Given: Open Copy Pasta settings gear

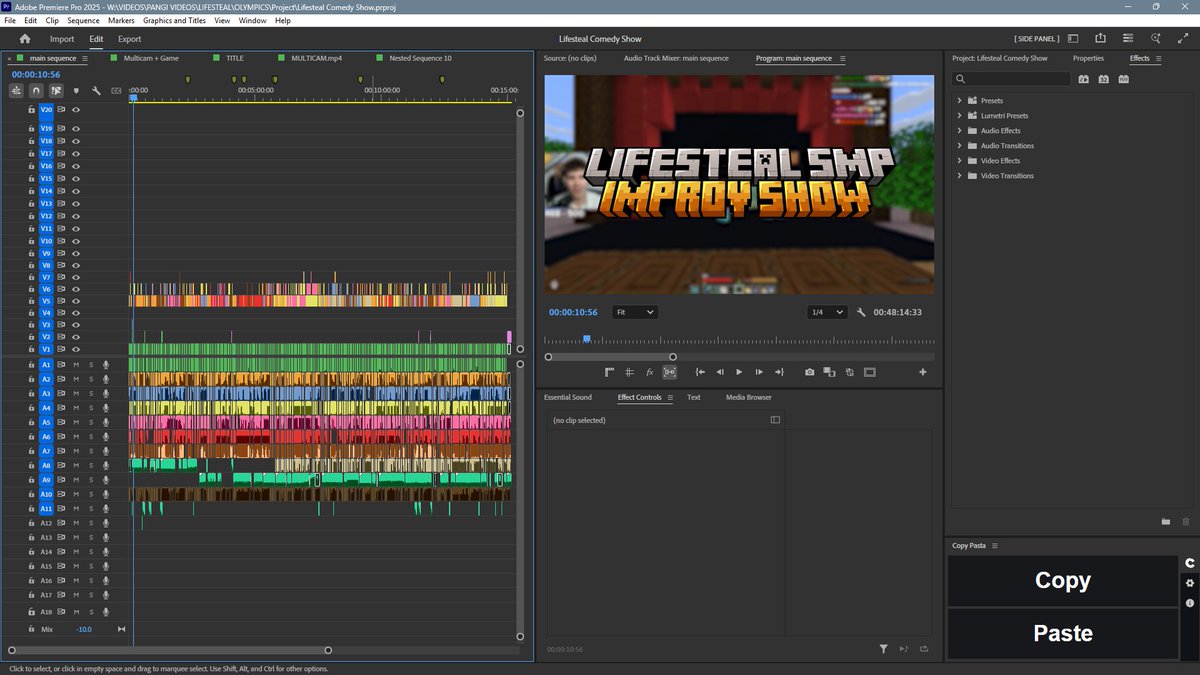Looking at the screenshot, I should pyautogui.click(x=1190, y=583).
